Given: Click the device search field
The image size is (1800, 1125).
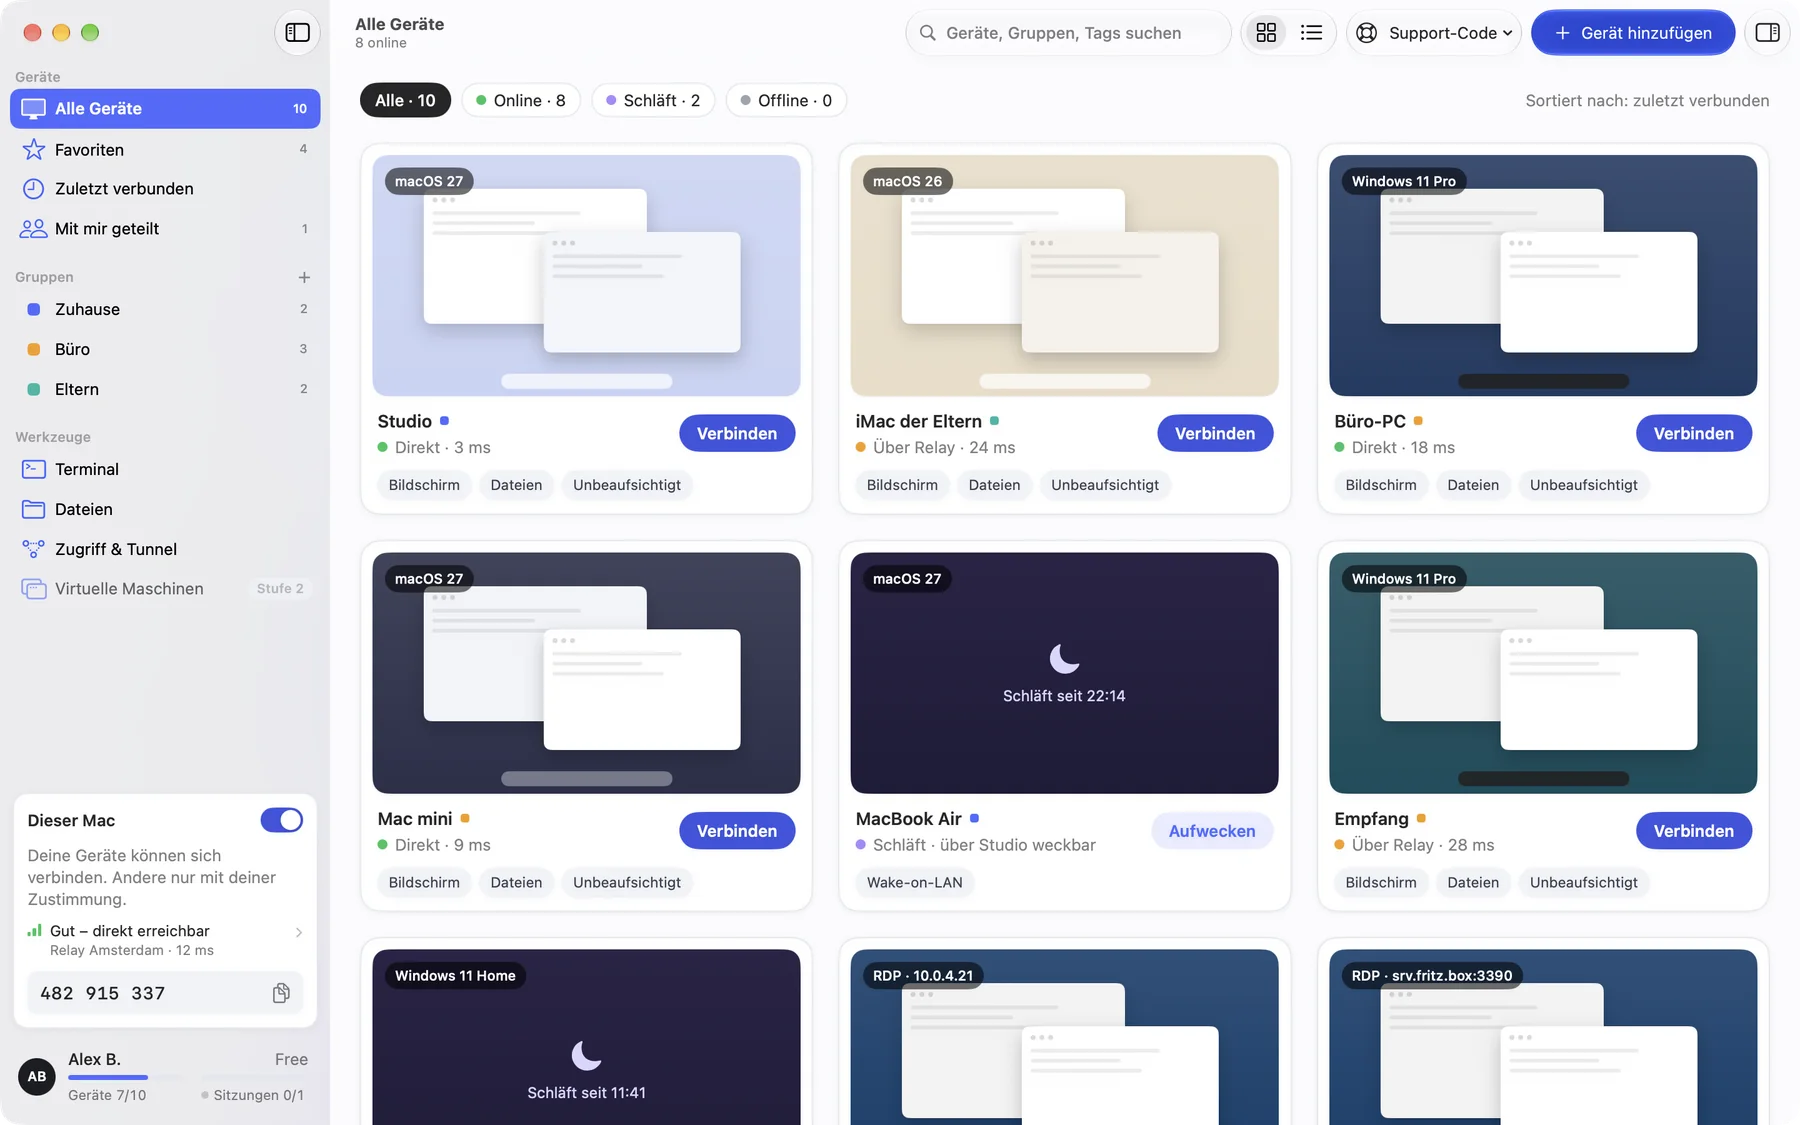Looking at the screenshot, I should [x=1068, y=33].
